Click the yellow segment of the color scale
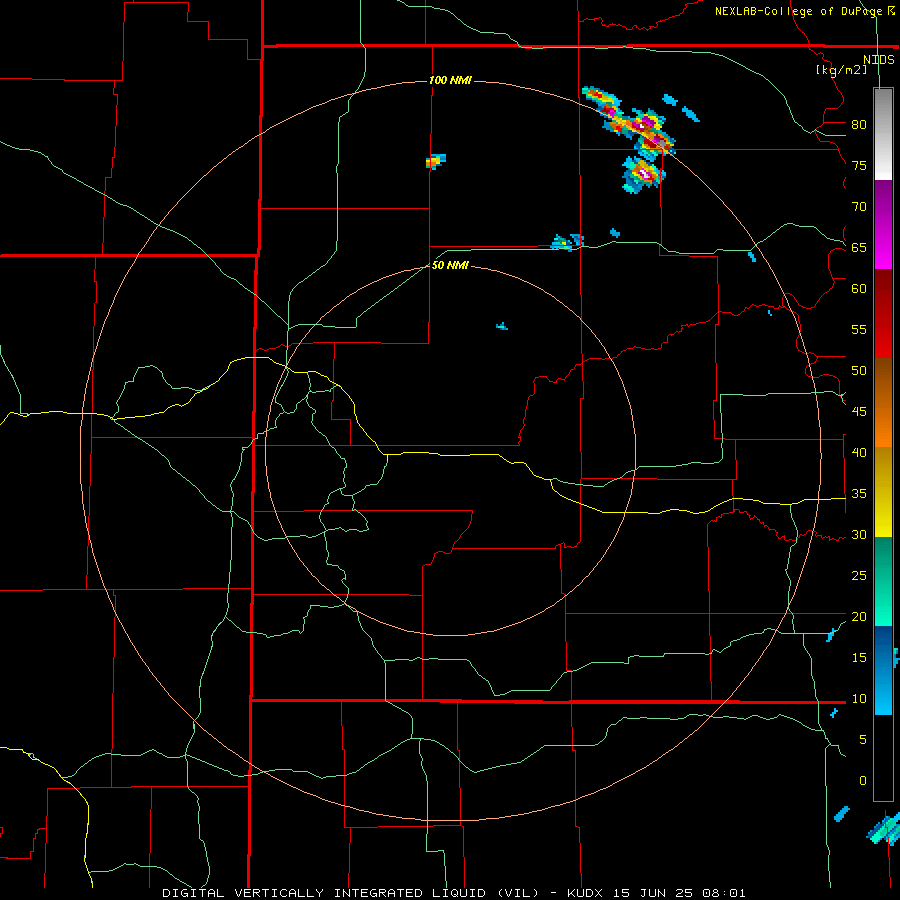900x900 pixels. [883, 492]
